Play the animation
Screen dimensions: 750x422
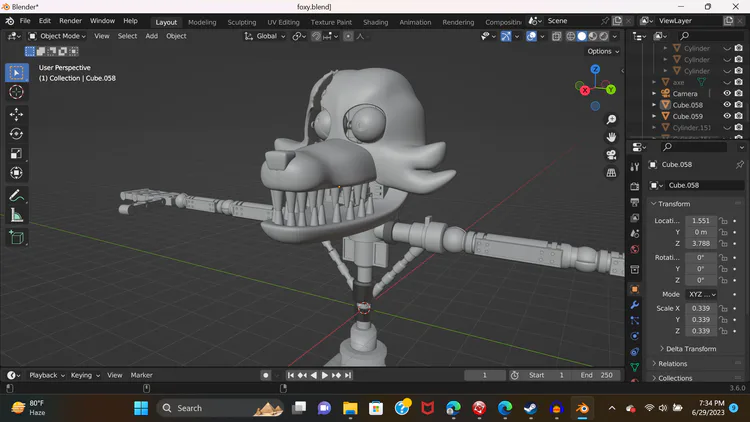click(x=325, y=376)
